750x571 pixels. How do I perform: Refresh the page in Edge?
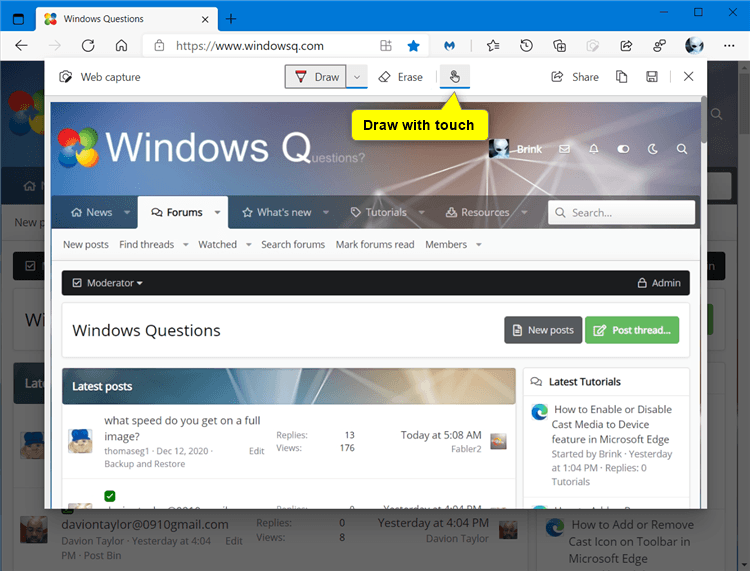tap(88, 46)
